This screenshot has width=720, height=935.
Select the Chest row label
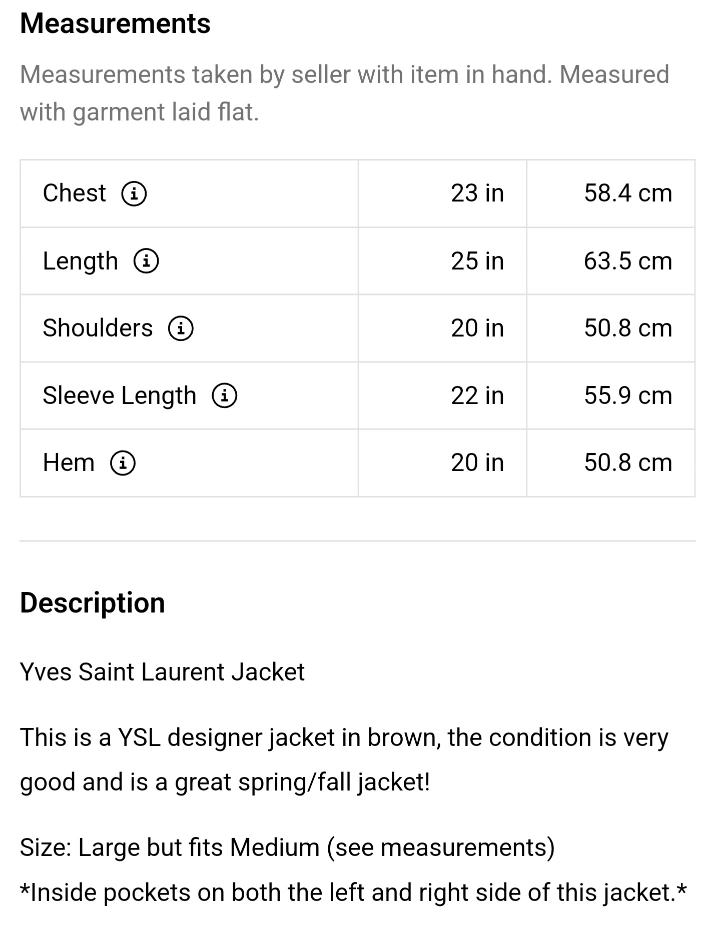(74, 193)
